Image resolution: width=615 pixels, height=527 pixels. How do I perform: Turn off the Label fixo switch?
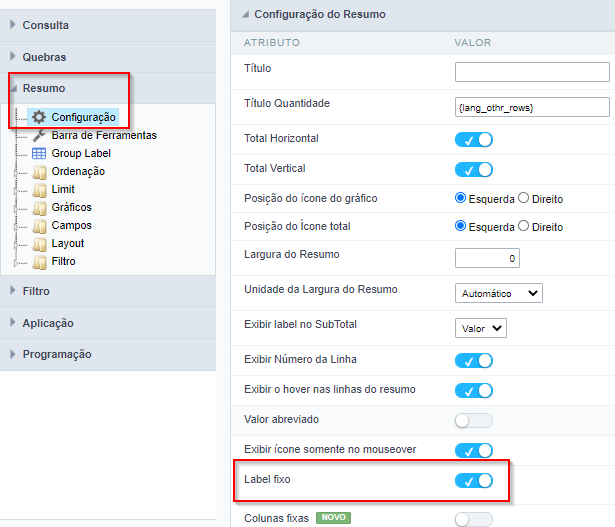point(473,480)
